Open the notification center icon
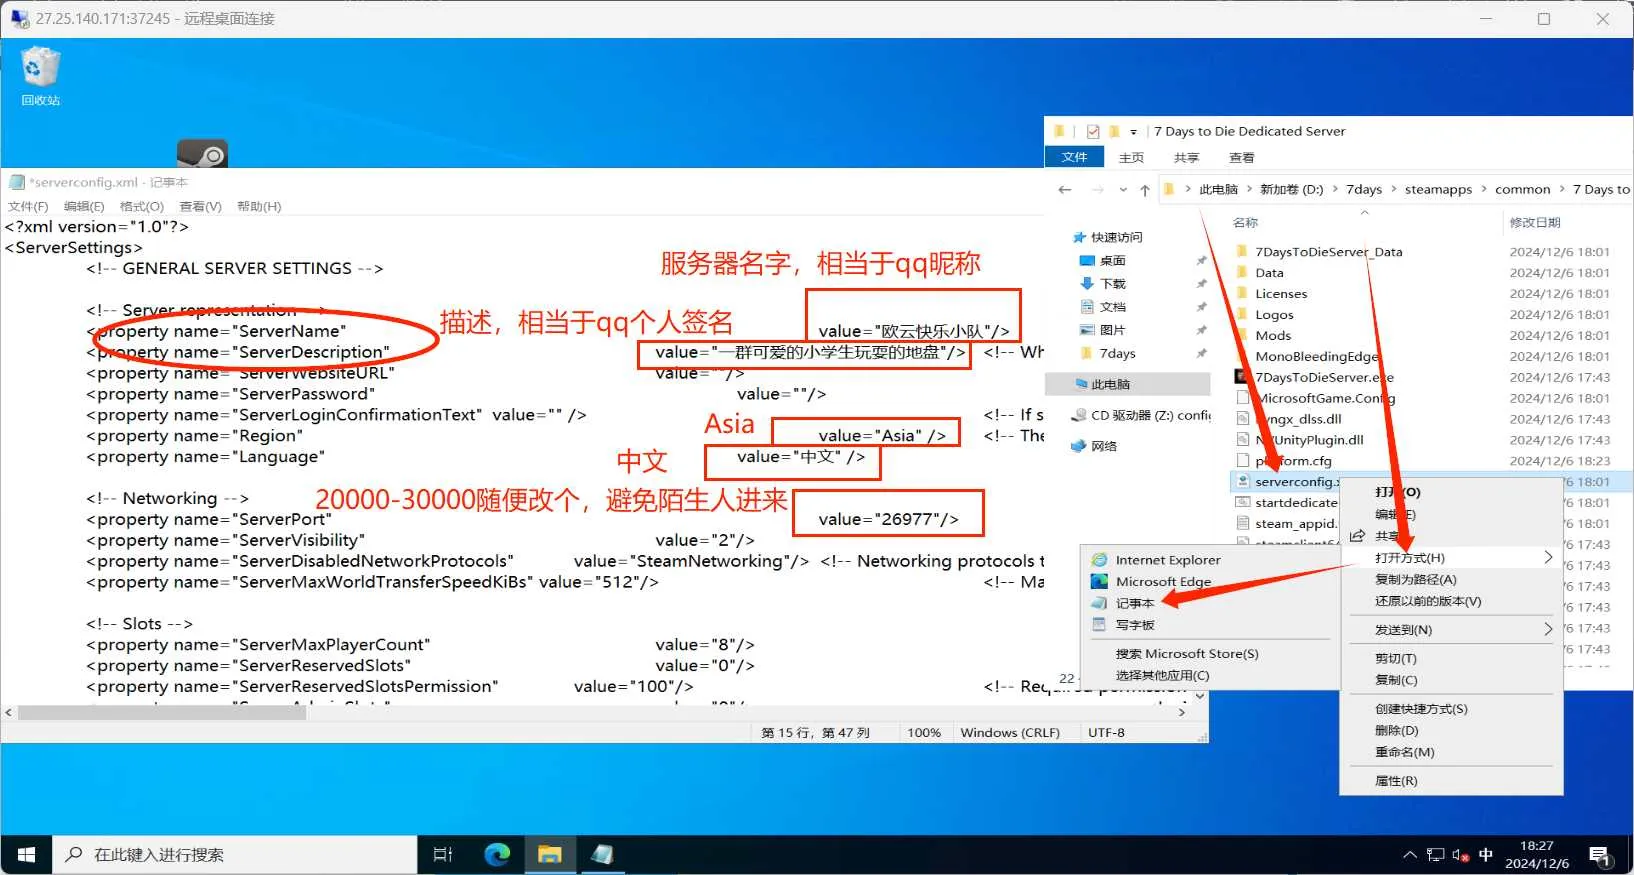The height and width of the screenshot is (875, 1634). 1599,856
